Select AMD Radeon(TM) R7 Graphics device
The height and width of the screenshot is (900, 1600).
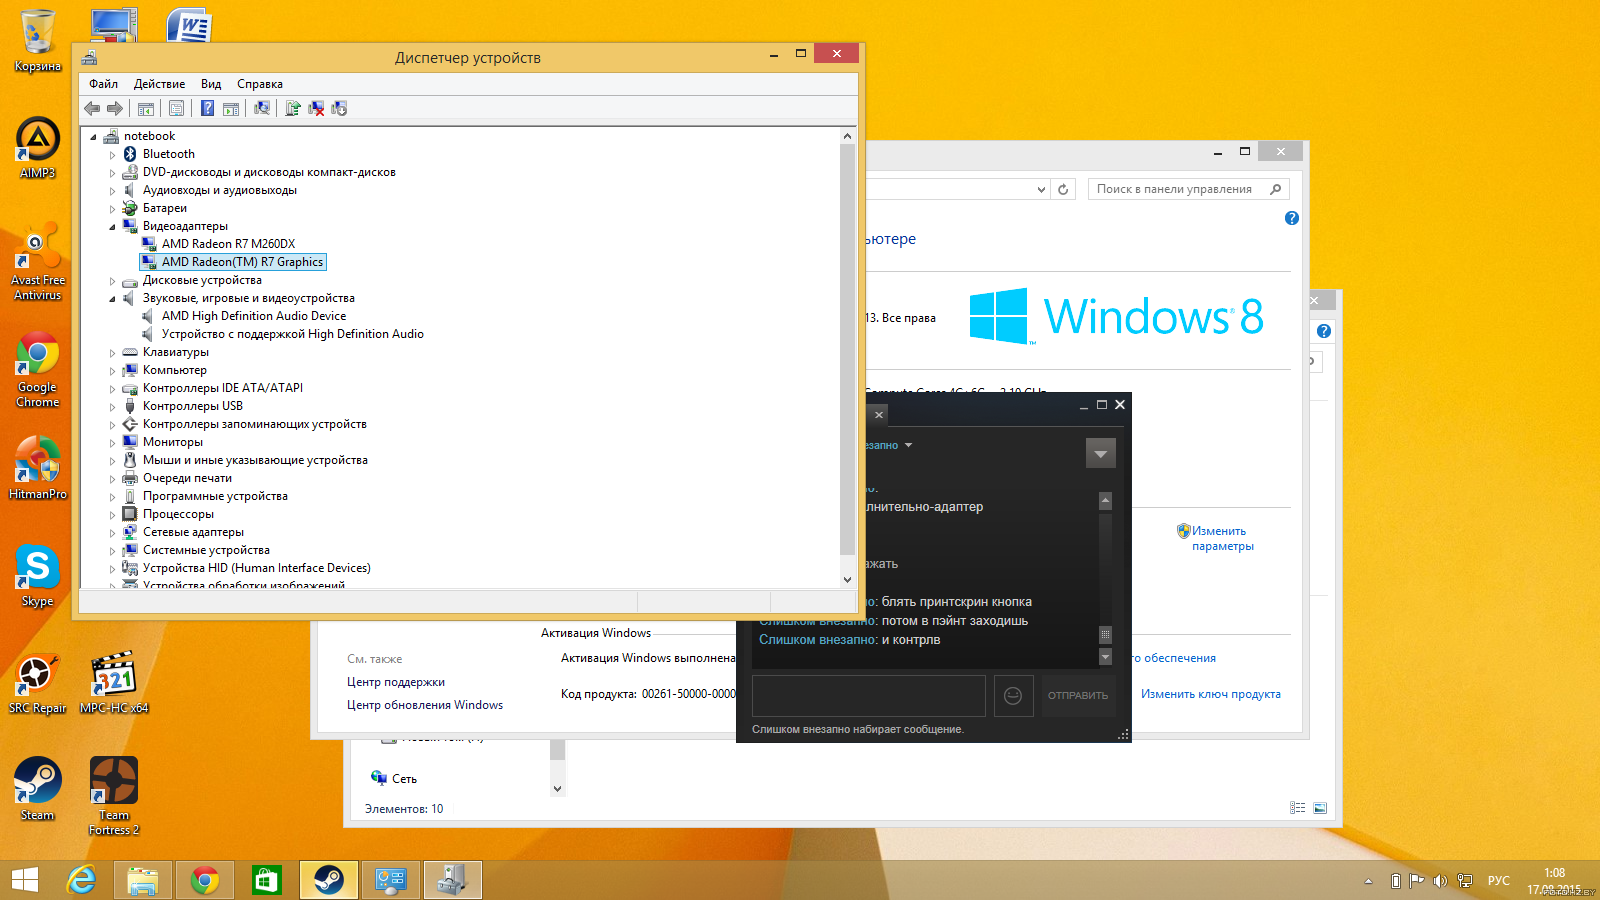pyautogui.click(x=242, y=262)
